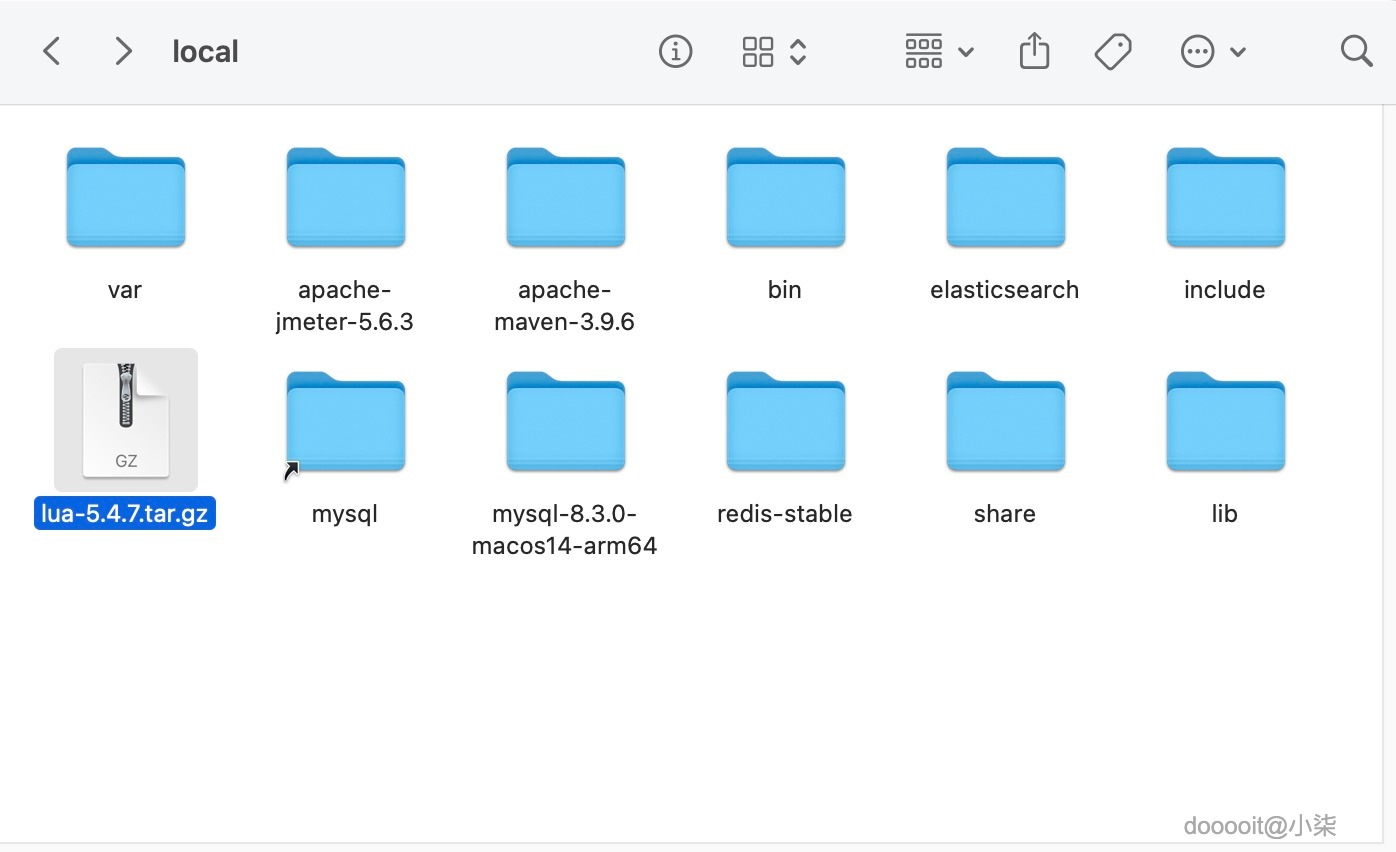
Task: Open Finder search magnifier
Action: tap(1356, 51)
